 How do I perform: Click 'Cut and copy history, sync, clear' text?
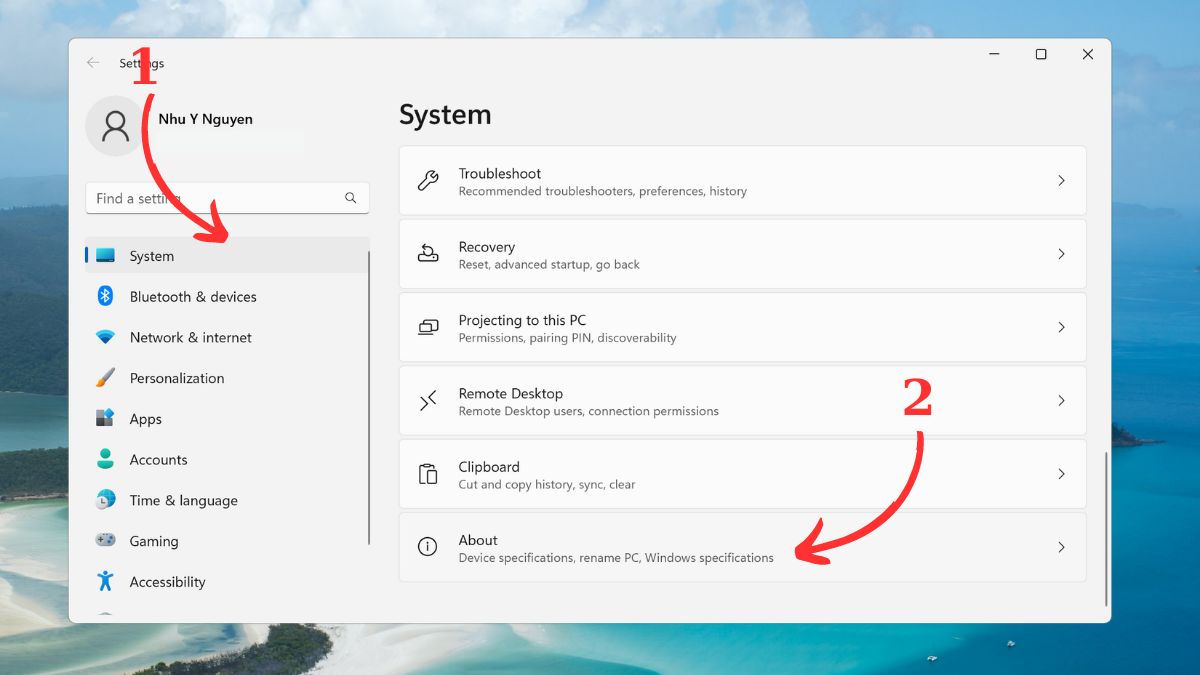547,485
